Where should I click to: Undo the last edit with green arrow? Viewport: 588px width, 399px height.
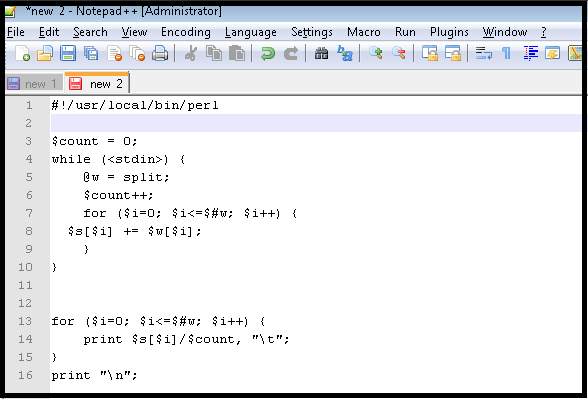coord(267,53)
